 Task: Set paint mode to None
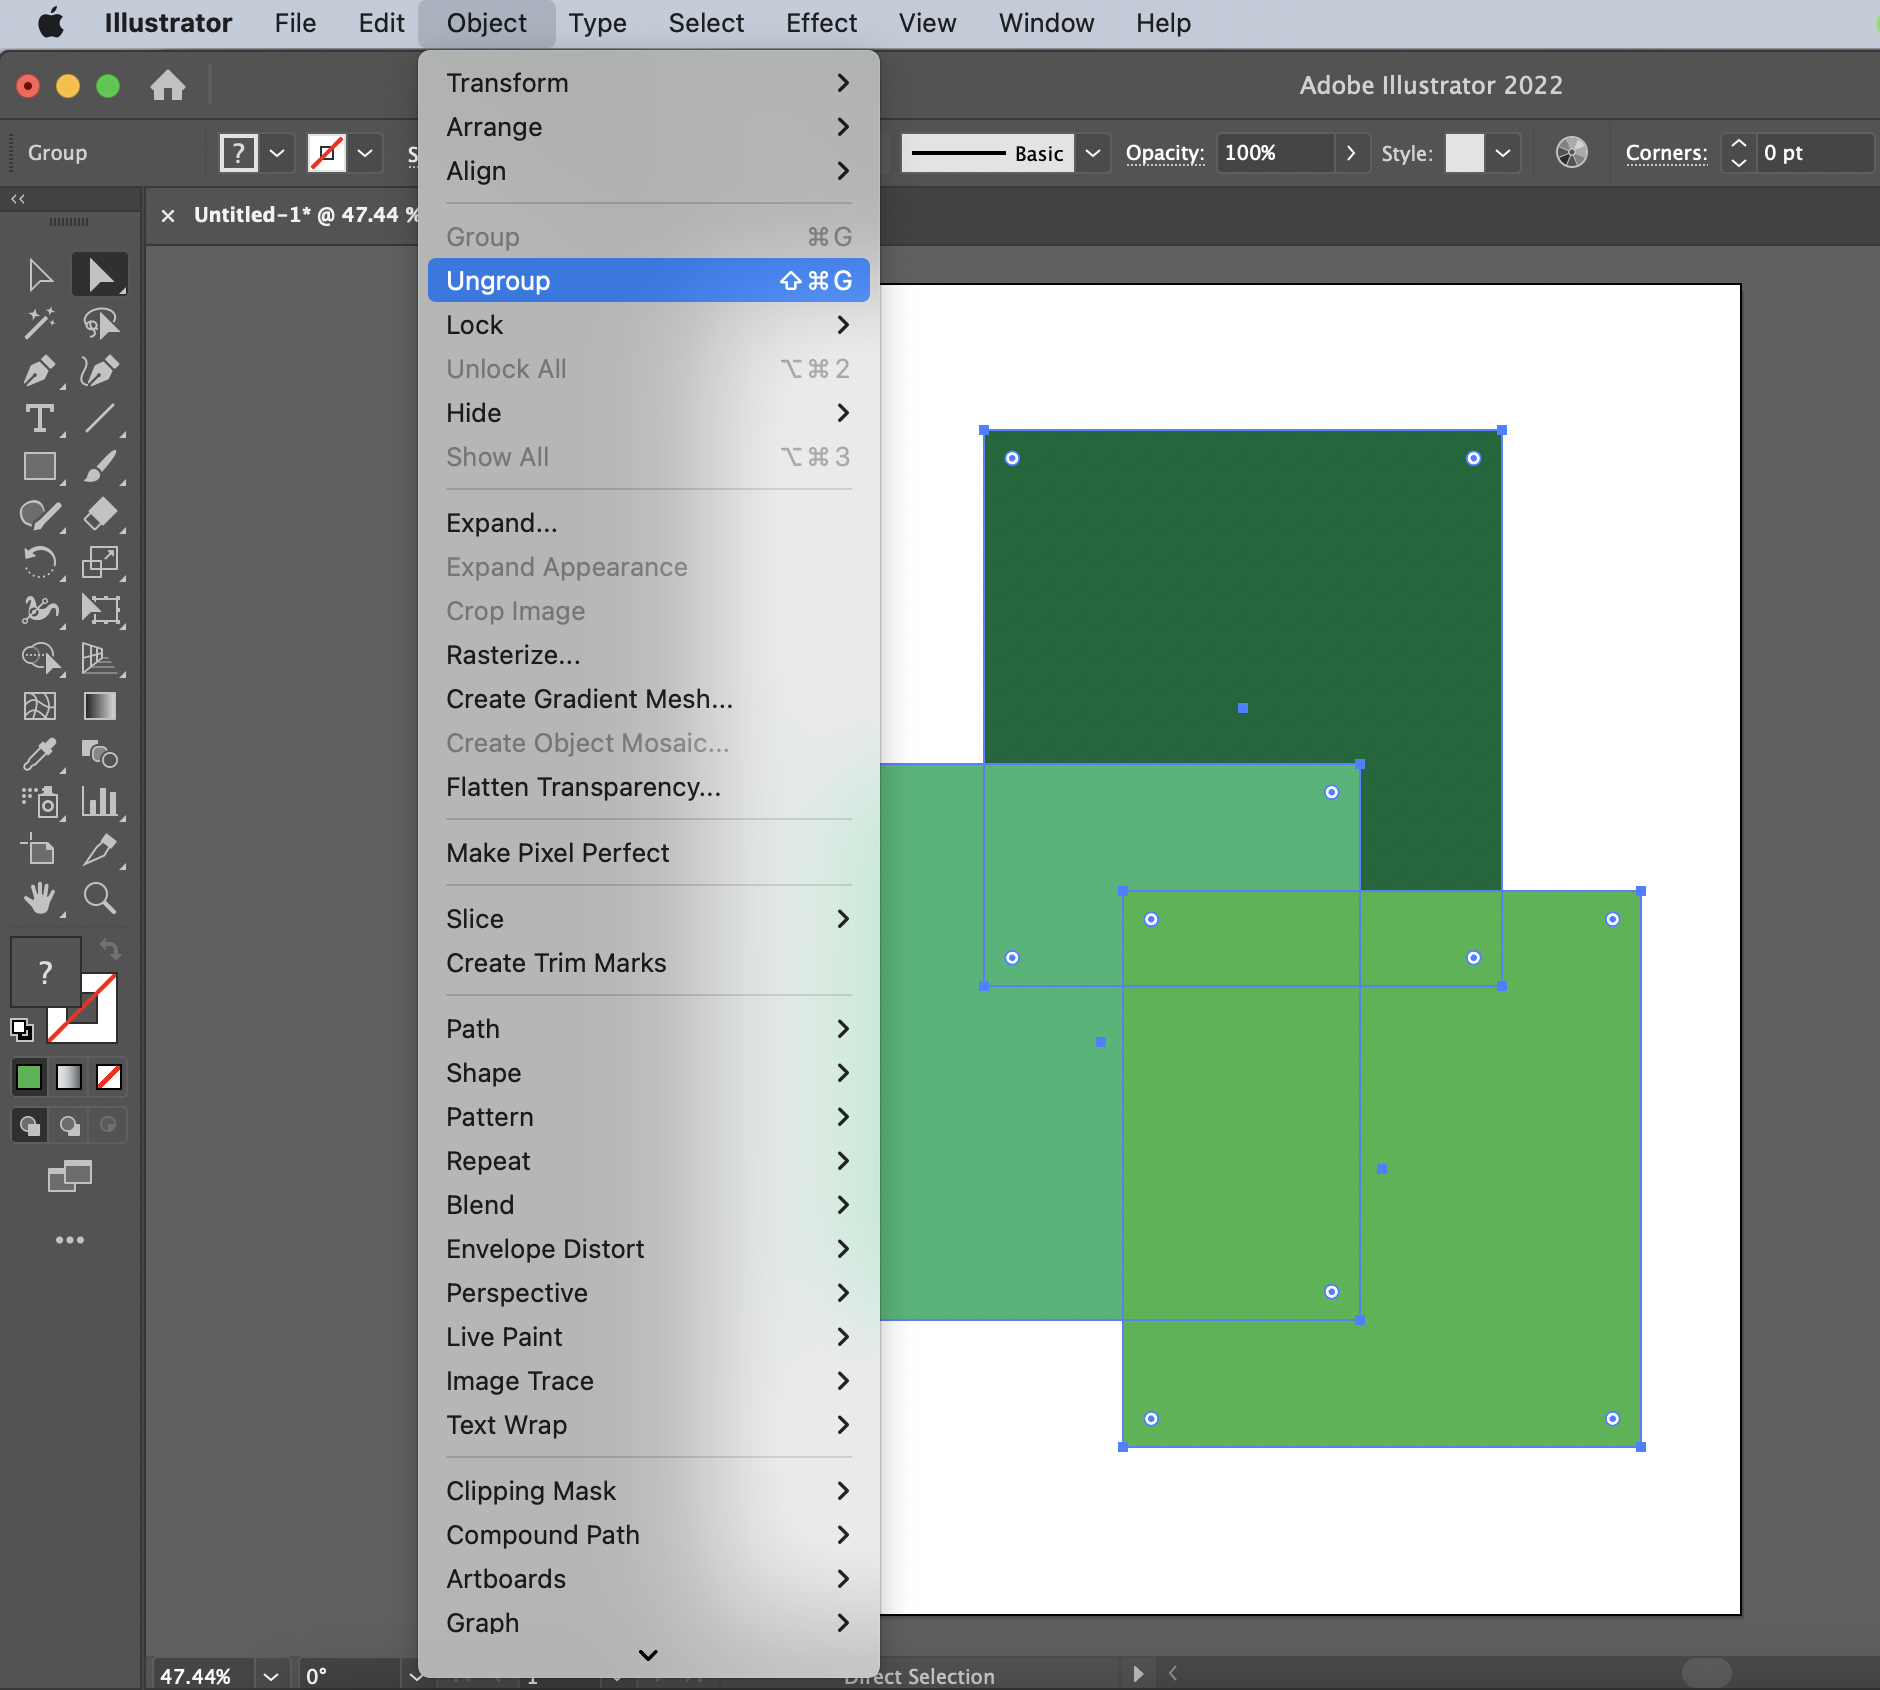point(109,1077)
